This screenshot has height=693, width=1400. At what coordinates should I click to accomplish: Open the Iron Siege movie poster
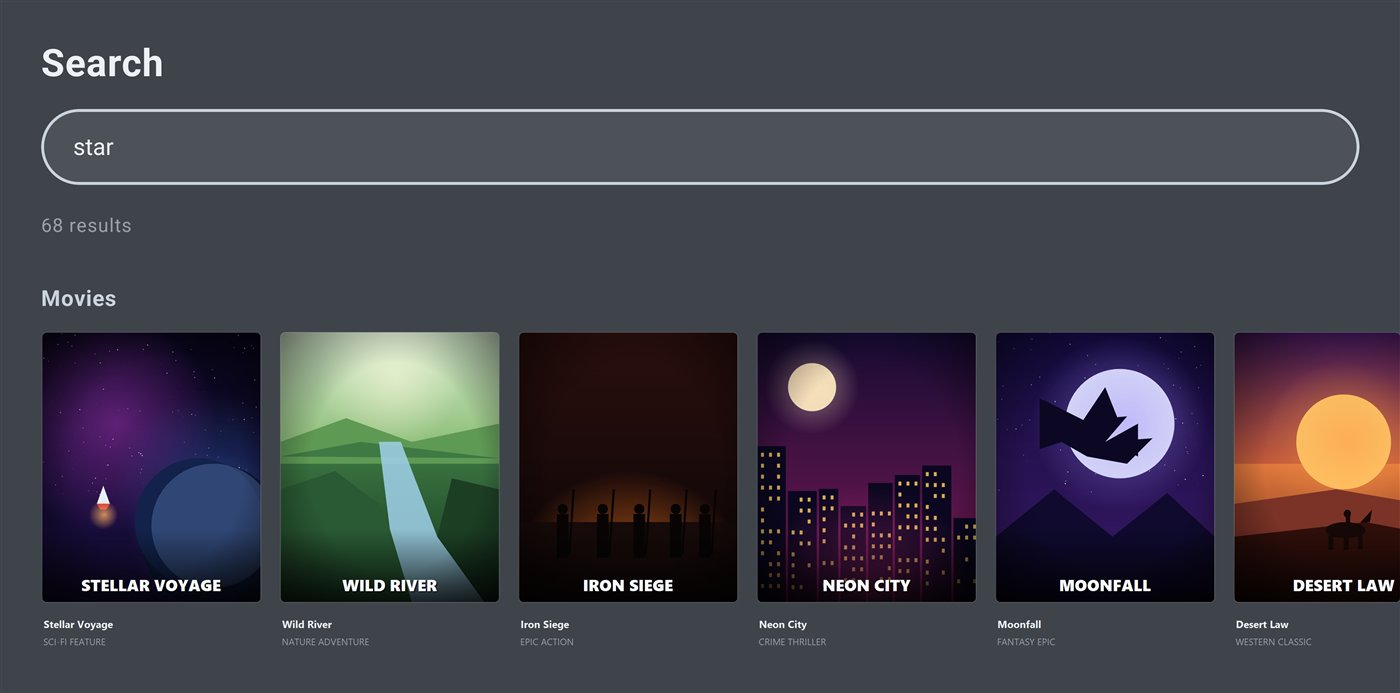(628, 467)
